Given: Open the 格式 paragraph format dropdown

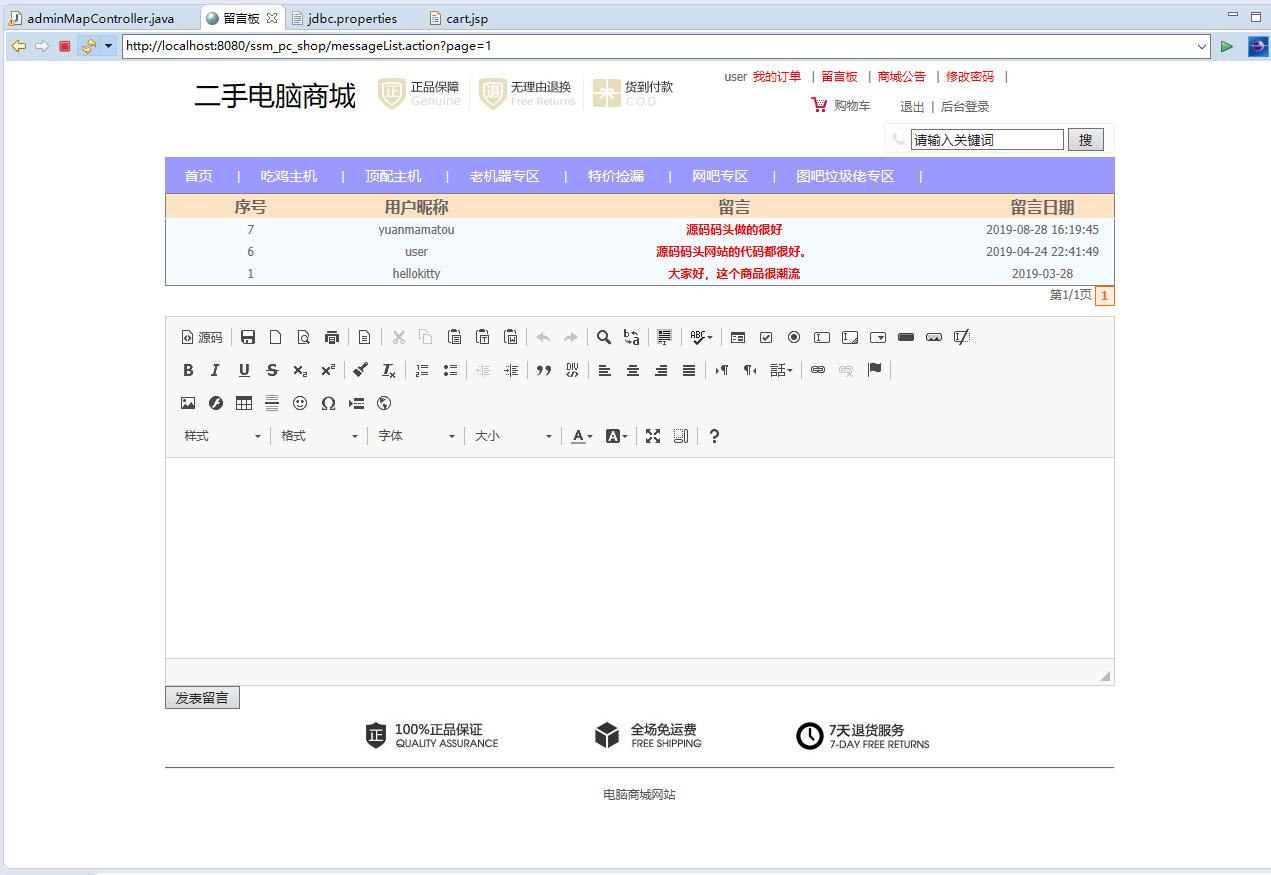Looking at the screenshot, I should [x=320, y=436].
